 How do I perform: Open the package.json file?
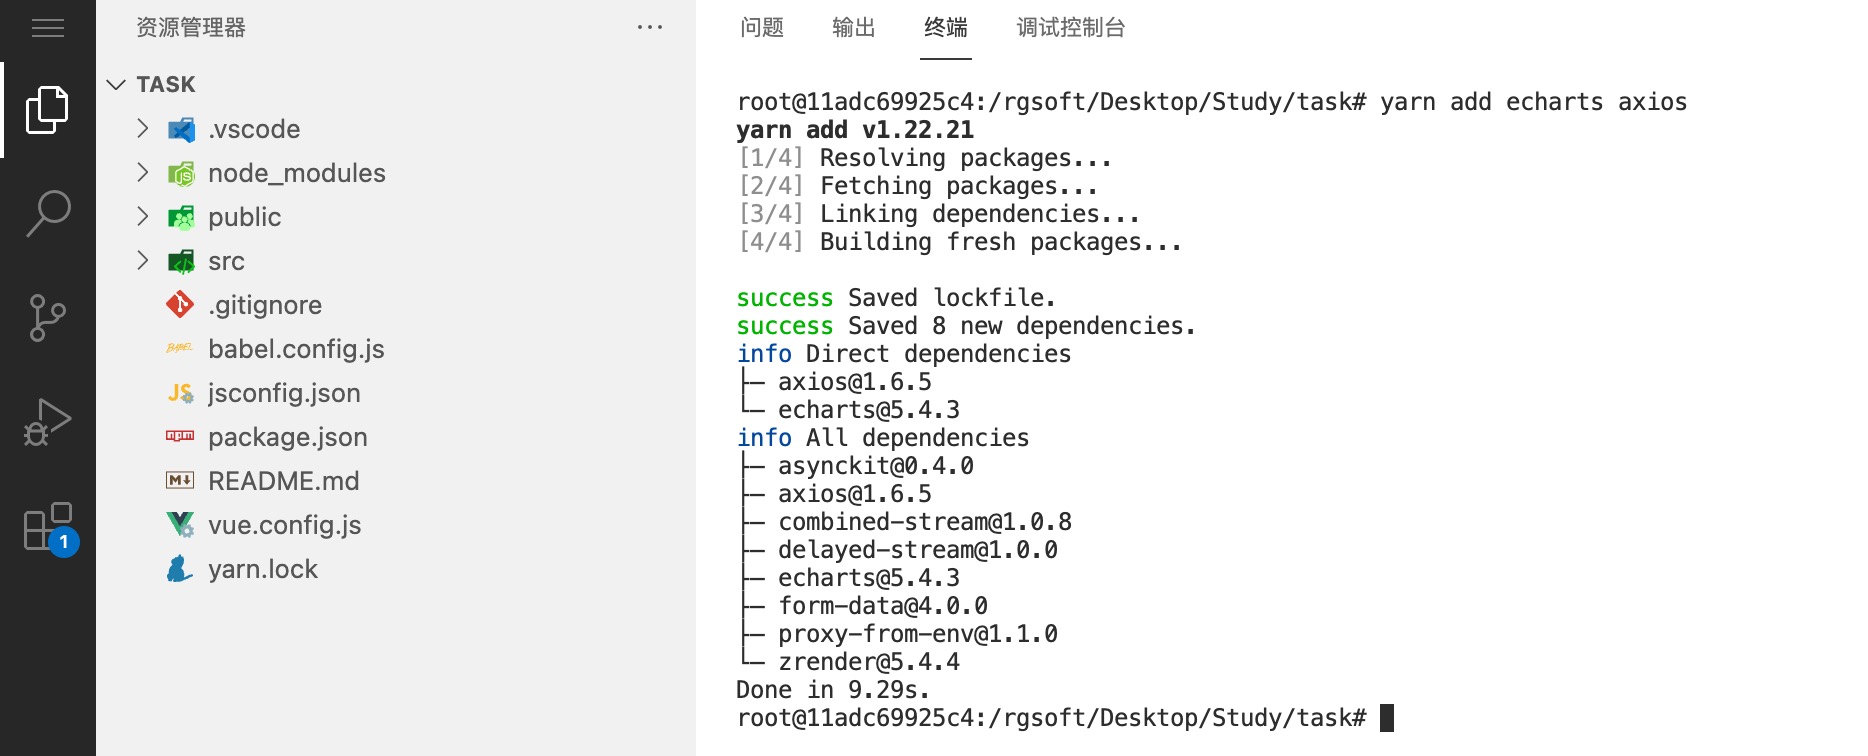tap(287, 437)
